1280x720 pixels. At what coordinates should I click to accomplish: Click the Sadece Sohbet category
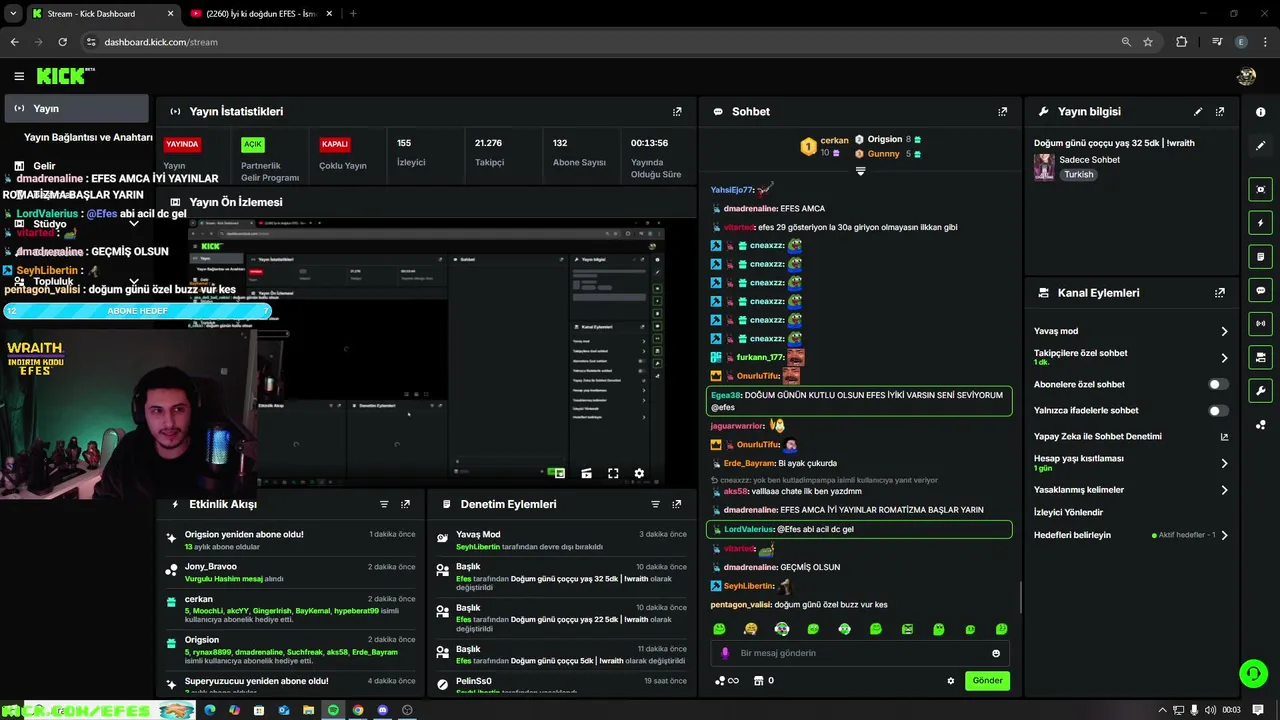(1089, 160)
